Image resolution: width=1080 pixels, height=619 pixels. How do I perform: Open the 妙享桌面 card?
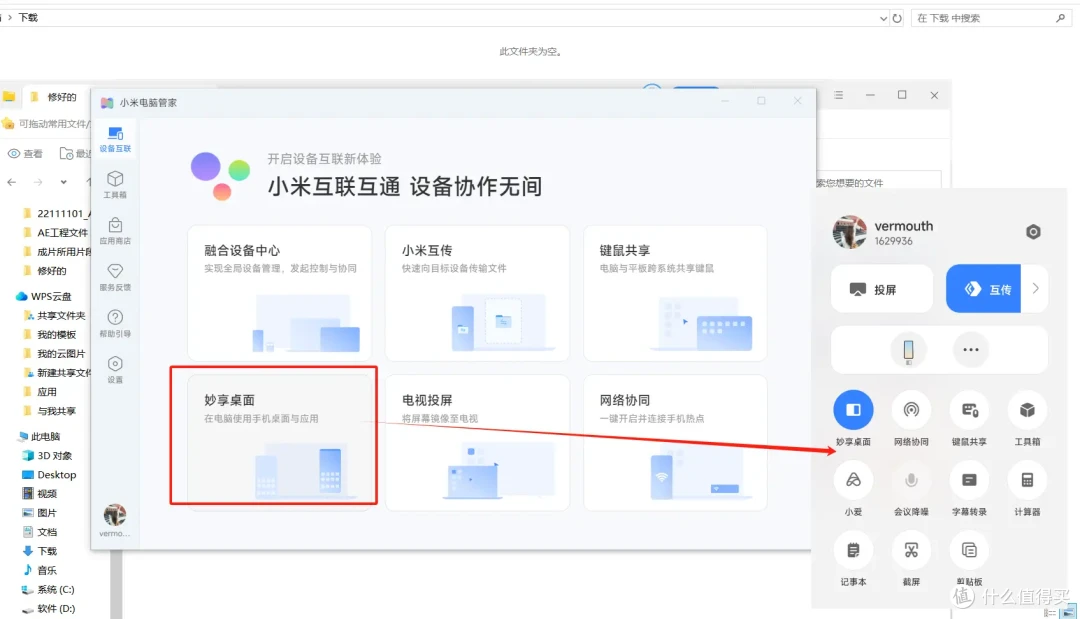pyautogui.click(x=280, y=442)
